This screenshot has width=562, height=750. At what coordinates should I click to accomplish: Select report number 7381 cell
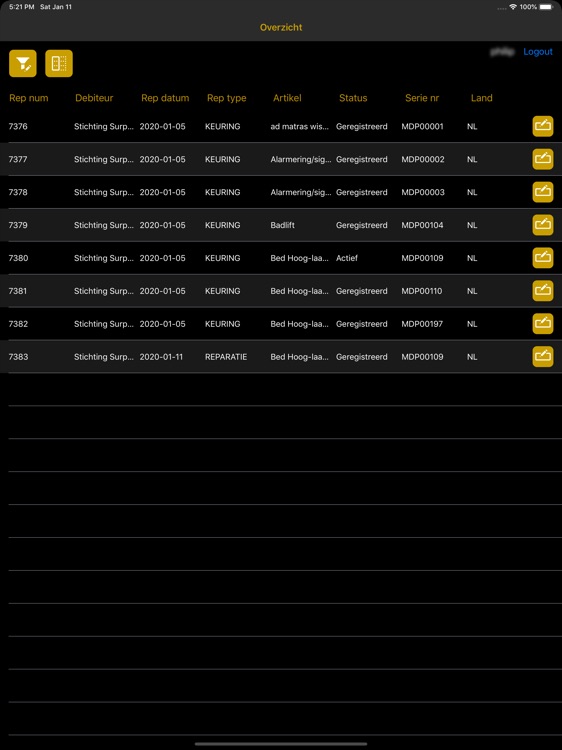[x=18, y=291]
